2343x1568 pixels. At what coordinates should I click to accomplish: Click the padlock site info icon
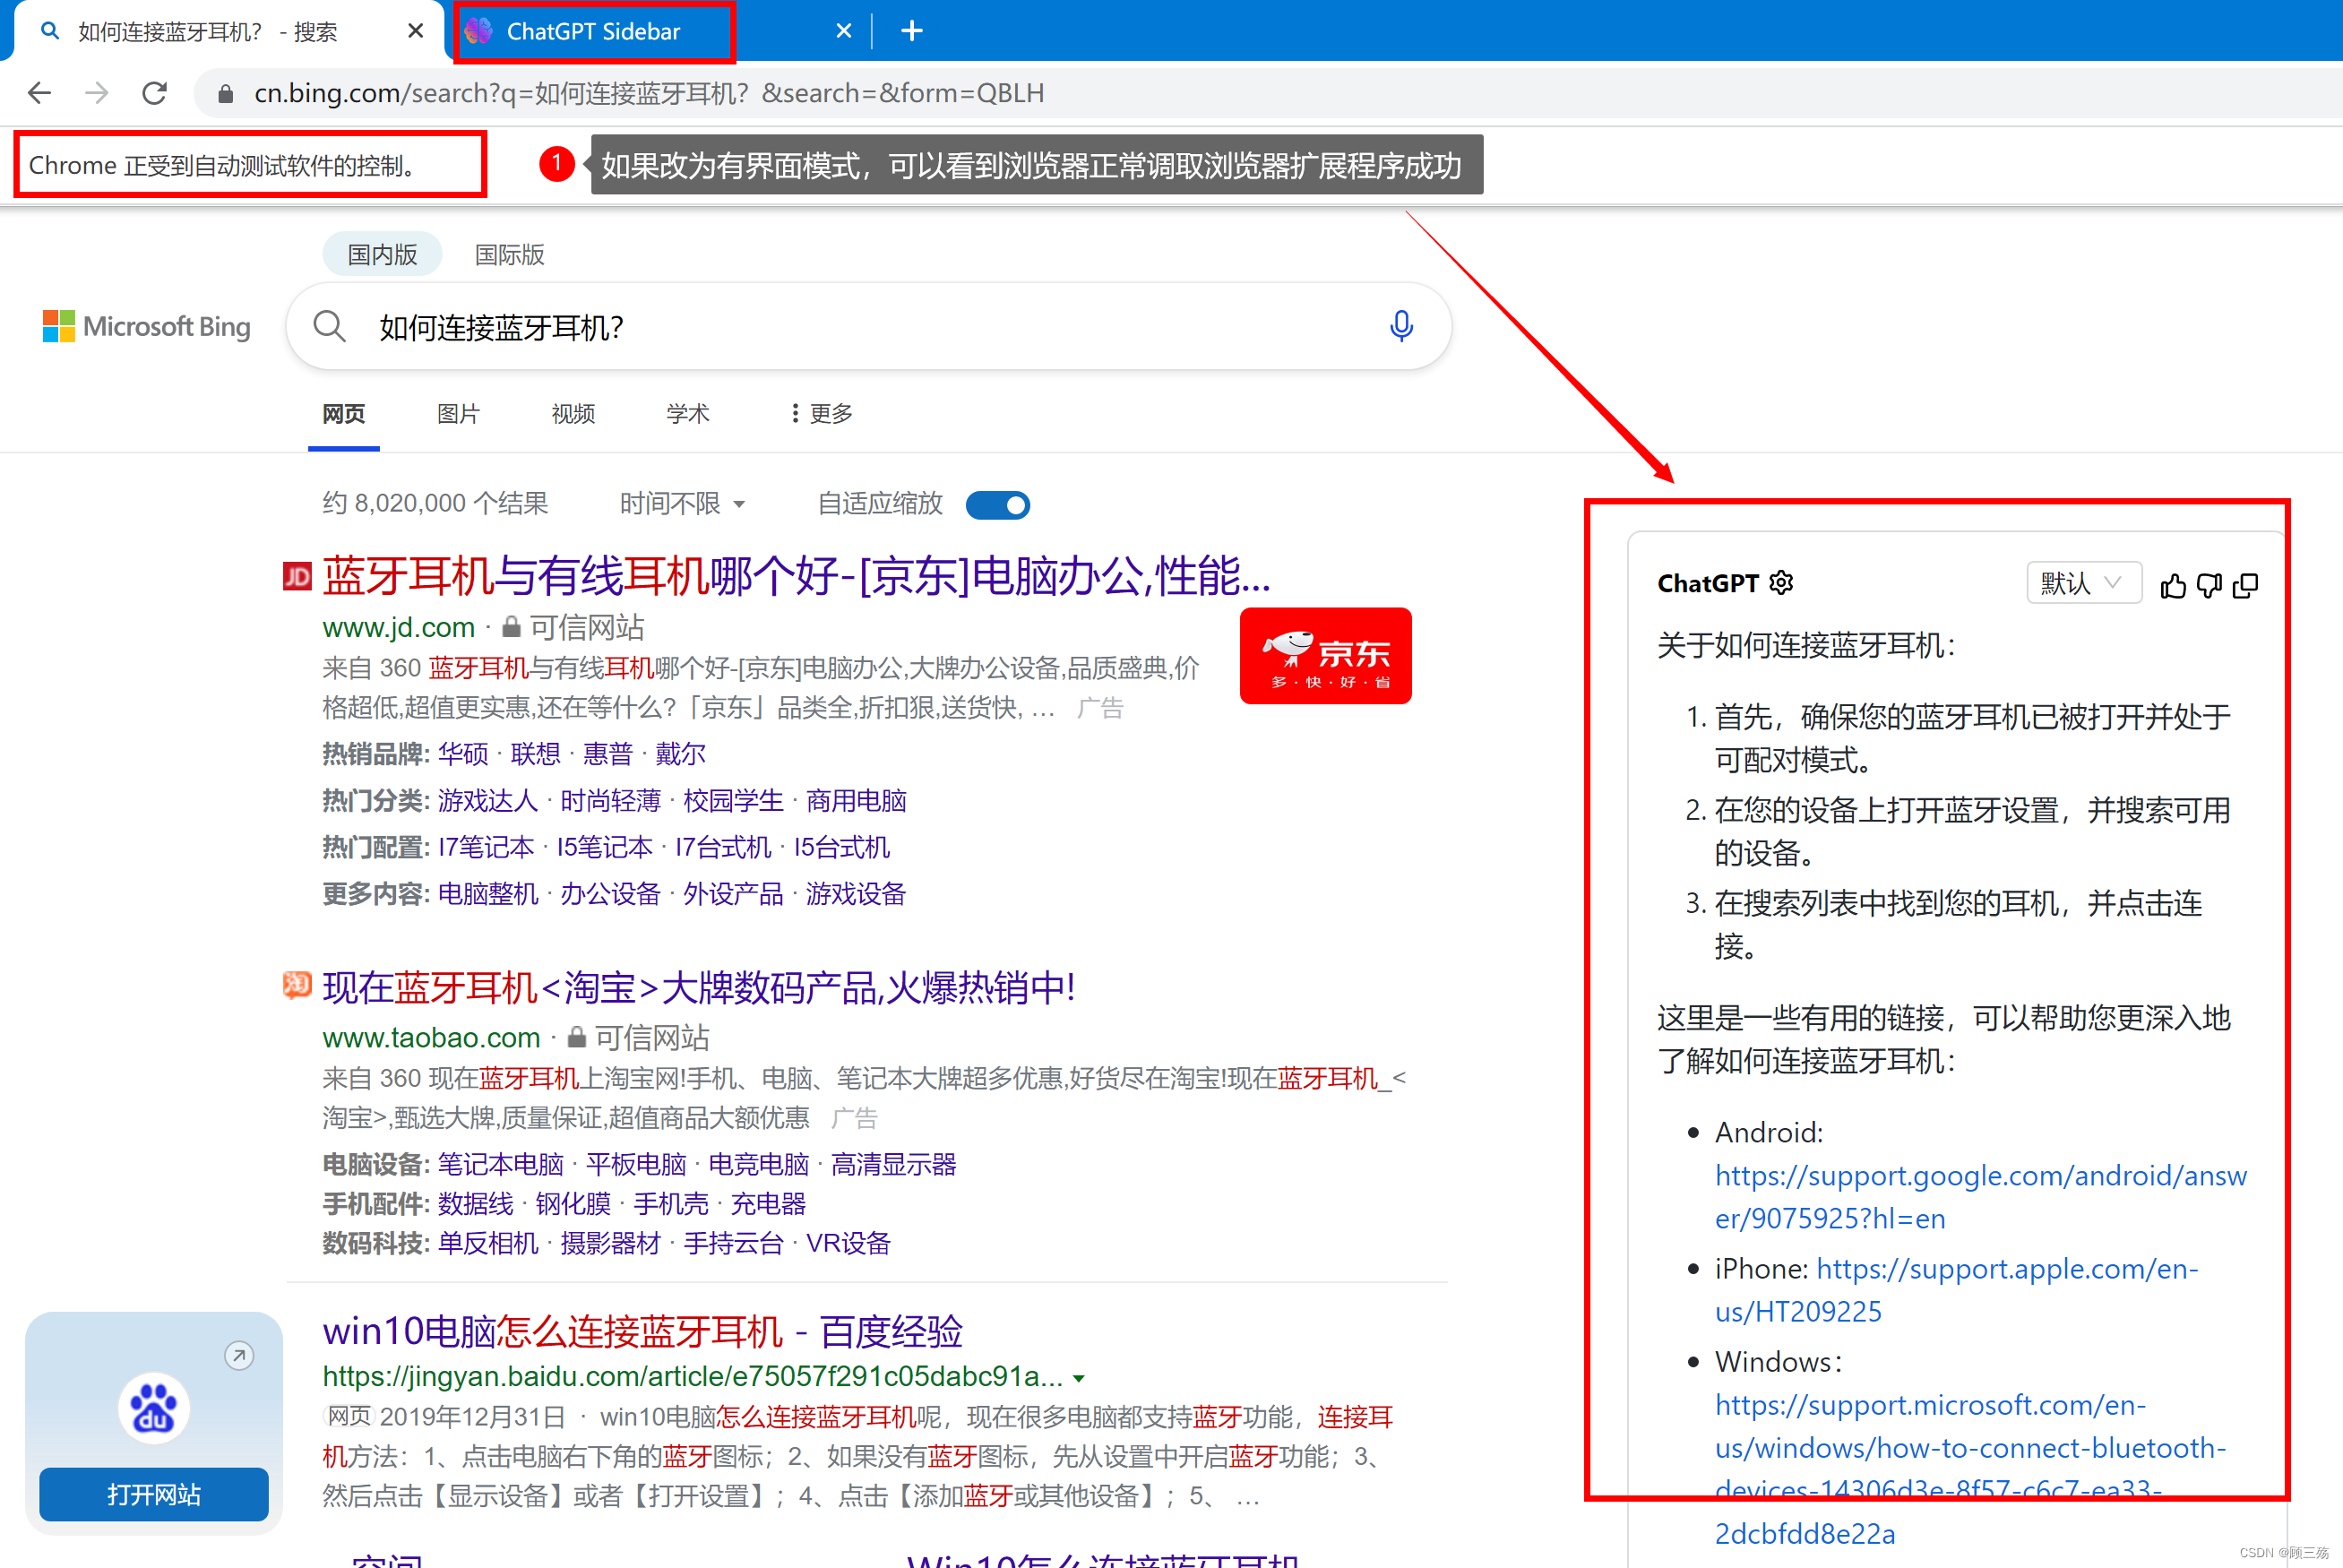[225, 94]
